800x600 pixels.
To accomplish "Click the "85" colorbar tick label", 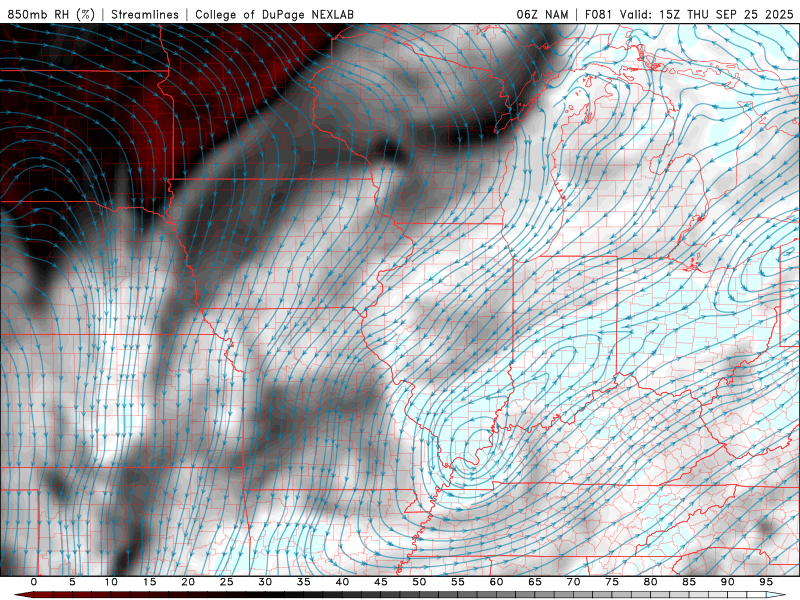I will [x=689, y=582].
